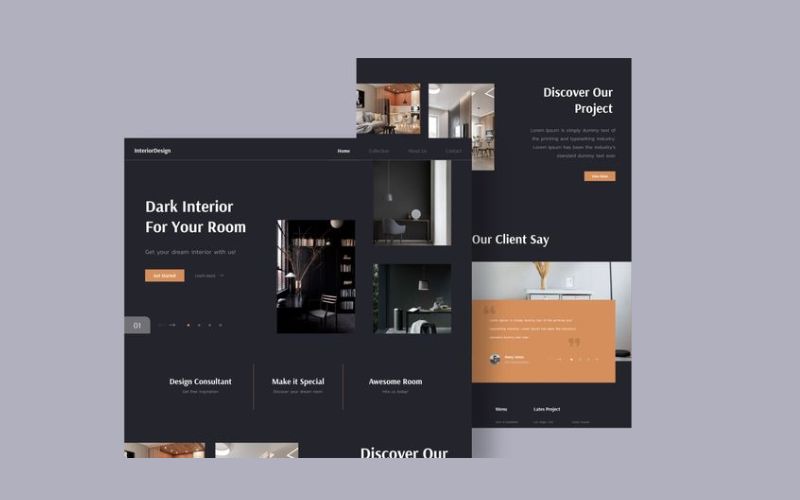This screenshot has height=500, width=800.
Task: Click the testimonial author avatar
Action: (495, 359)
